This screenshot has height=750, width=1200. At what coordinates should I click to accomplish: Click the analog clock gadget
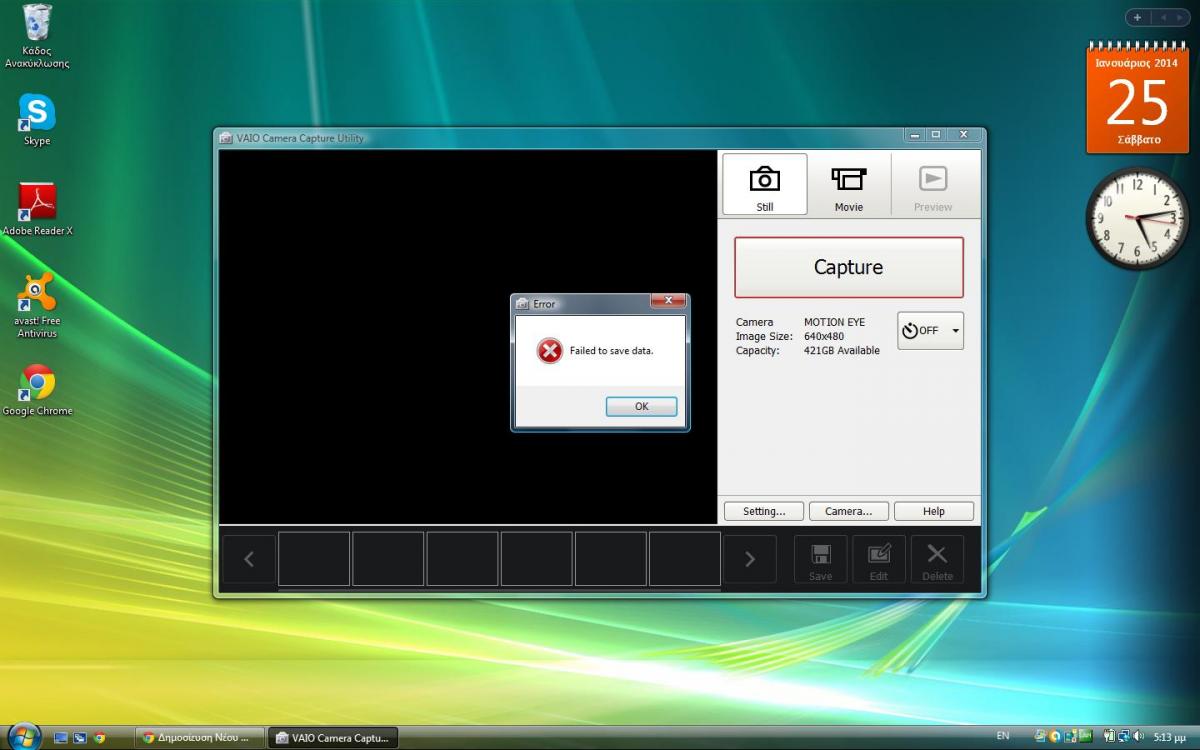point(1137,218)
